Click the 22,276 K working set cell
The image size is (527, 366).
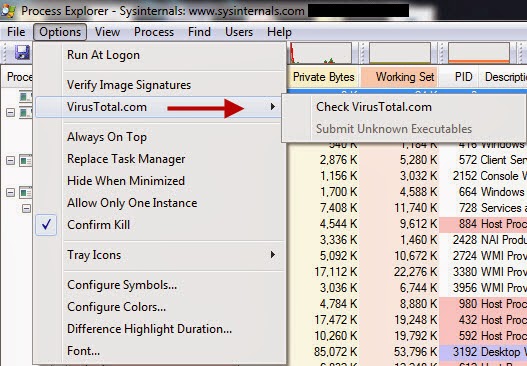416,272
